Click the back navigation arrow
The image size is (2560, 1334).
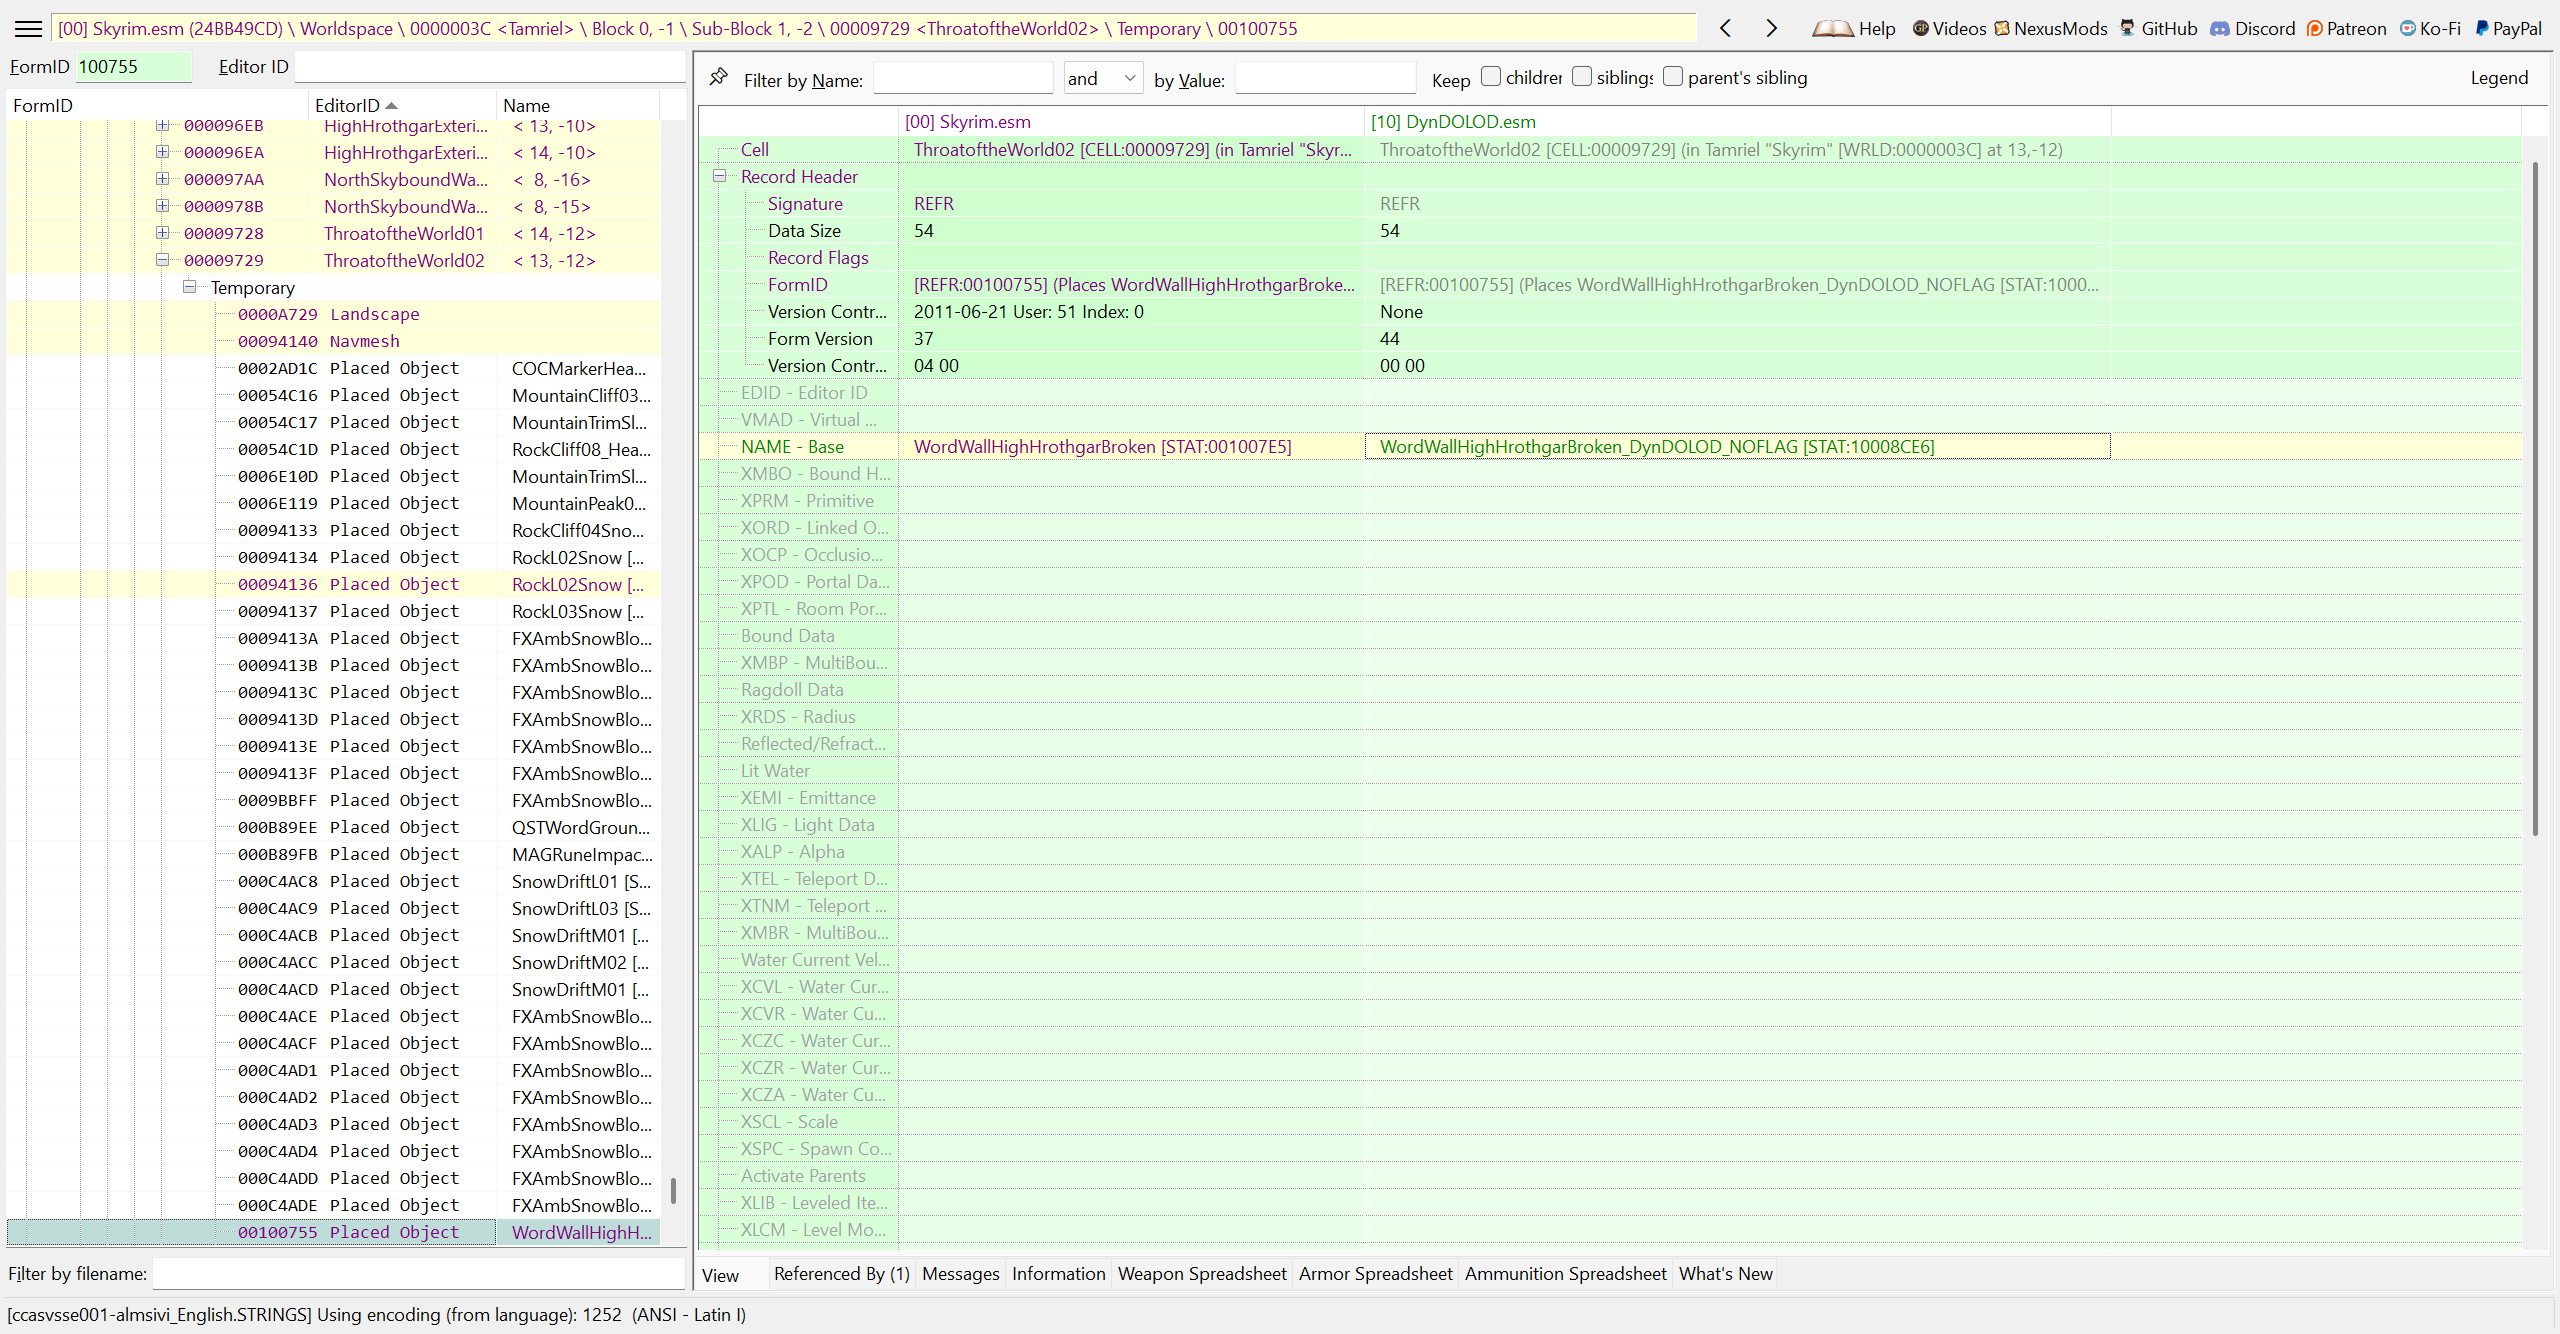[x=1726, y=28]
